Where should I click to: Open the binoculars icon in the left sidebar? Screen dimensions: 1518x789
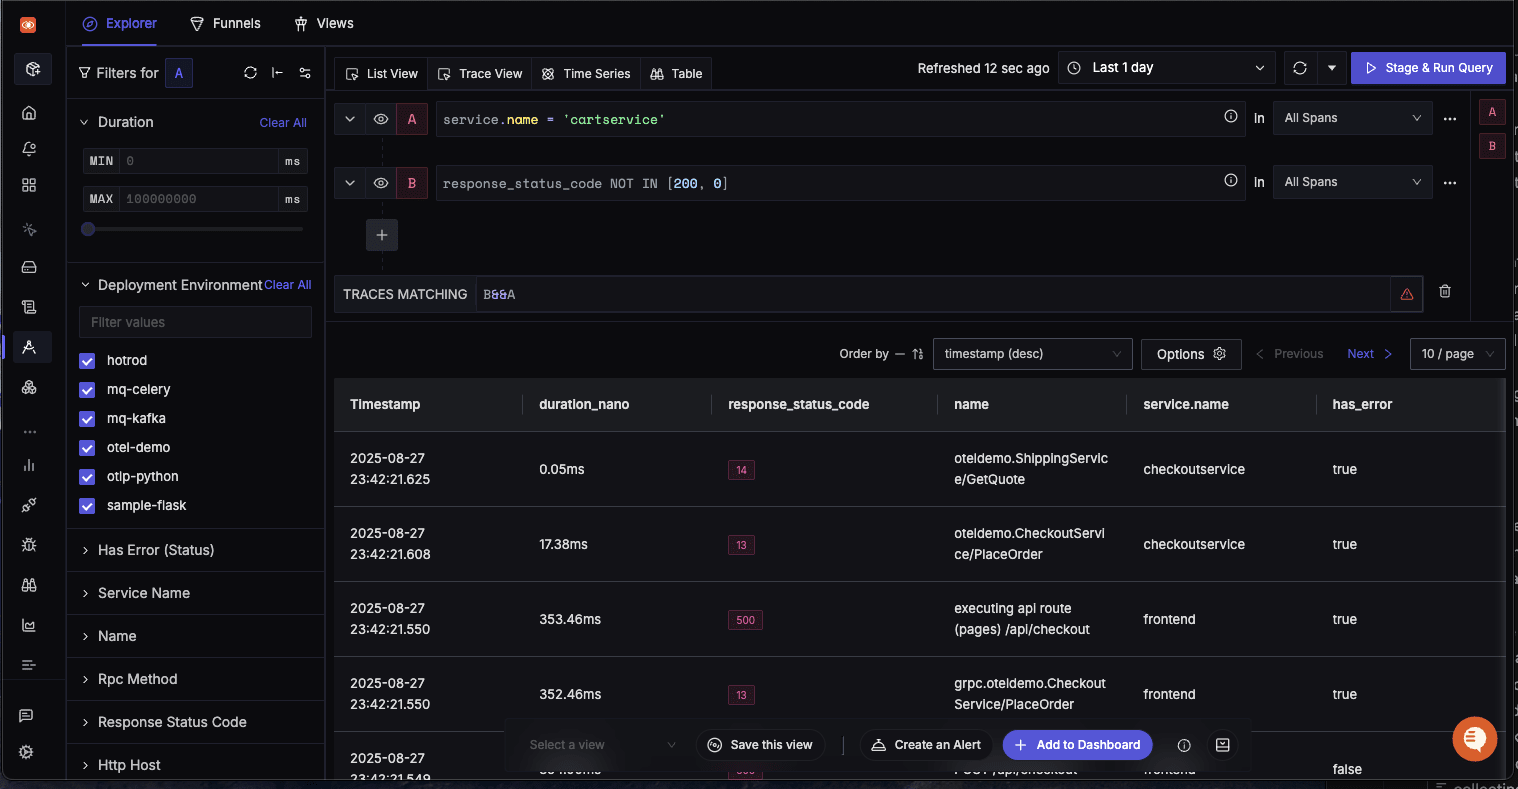click(29, 585)
